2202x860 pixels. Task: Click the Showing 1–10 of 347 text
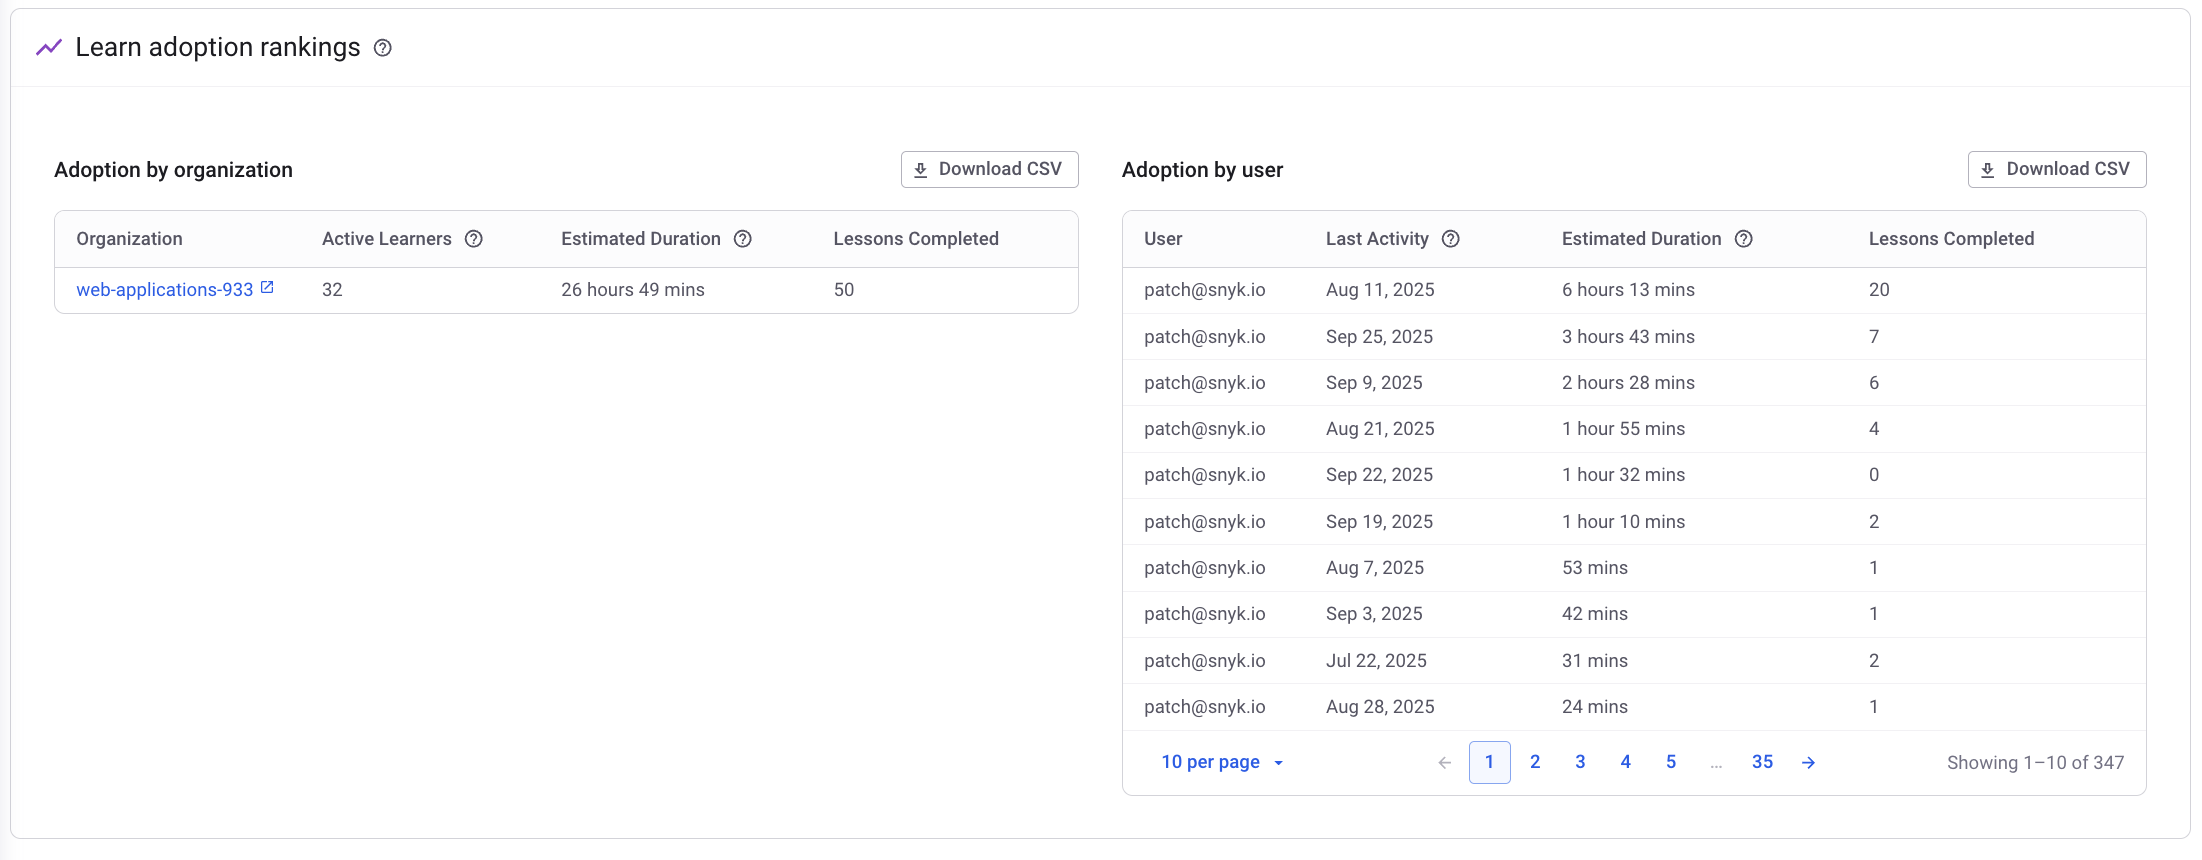click(2035, 763)
